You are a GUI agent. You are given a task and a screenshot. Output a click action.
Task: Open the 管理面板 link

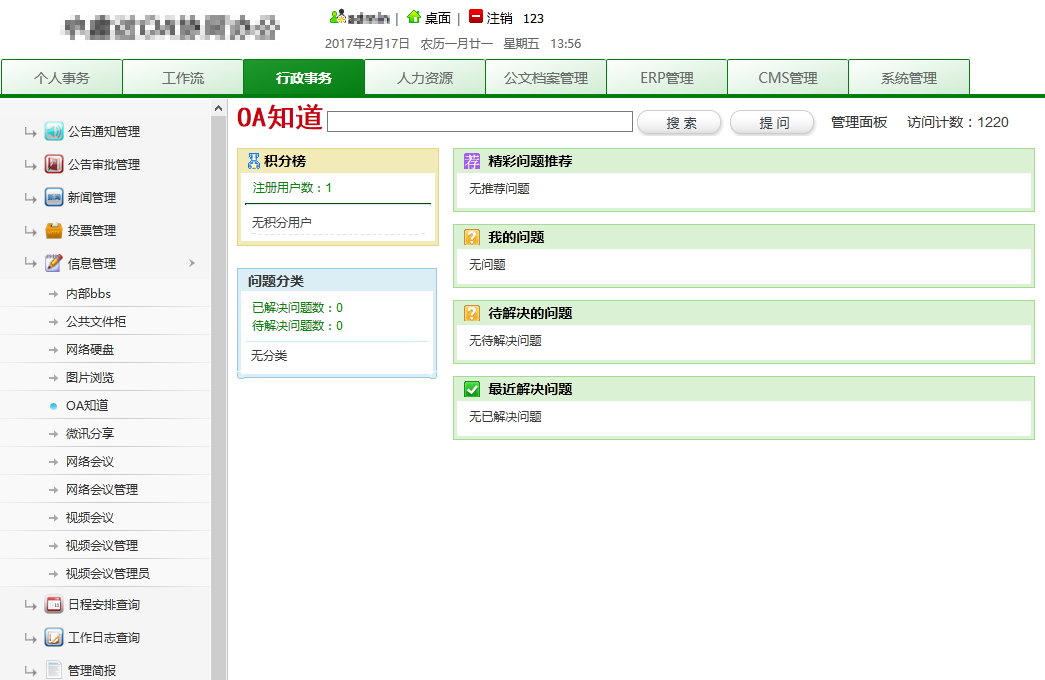[859, 122]
